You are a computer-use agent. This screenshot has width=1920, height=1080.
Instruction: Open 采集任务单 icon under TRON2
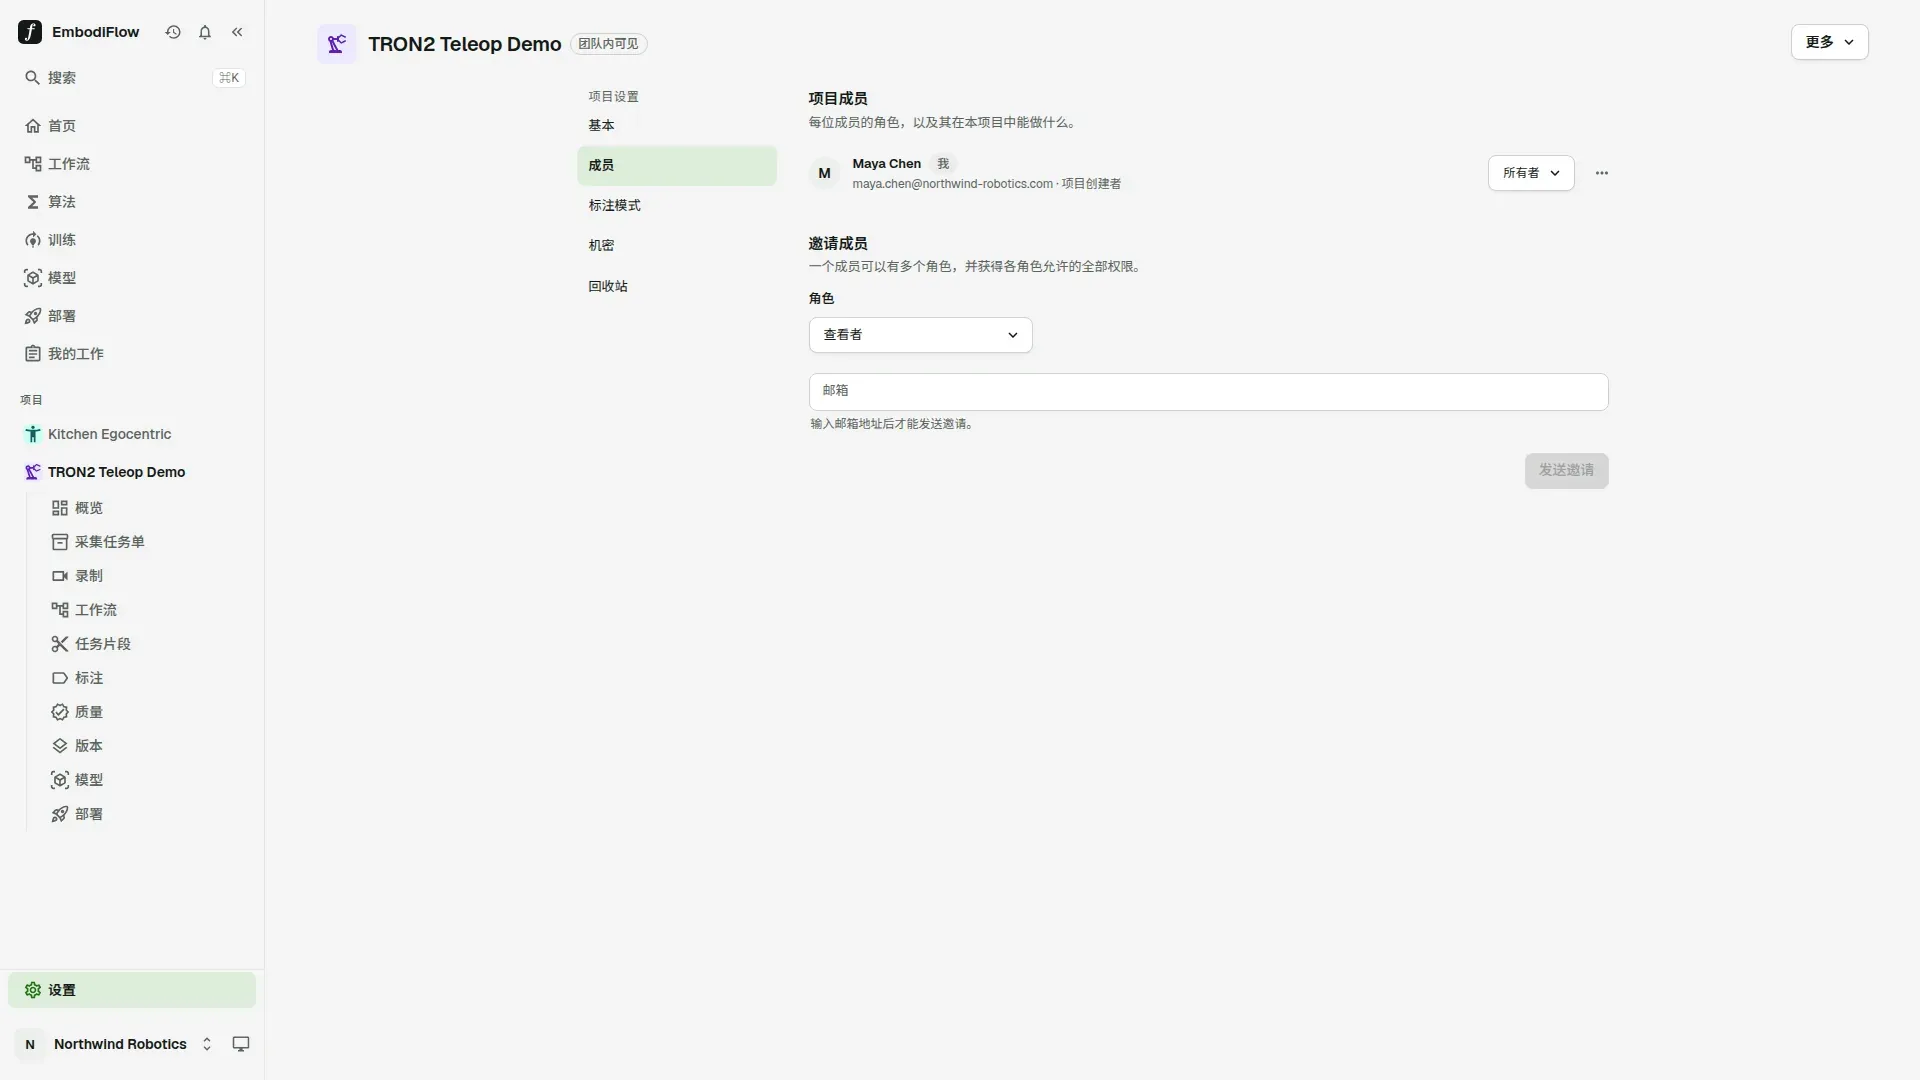point(60,542)
